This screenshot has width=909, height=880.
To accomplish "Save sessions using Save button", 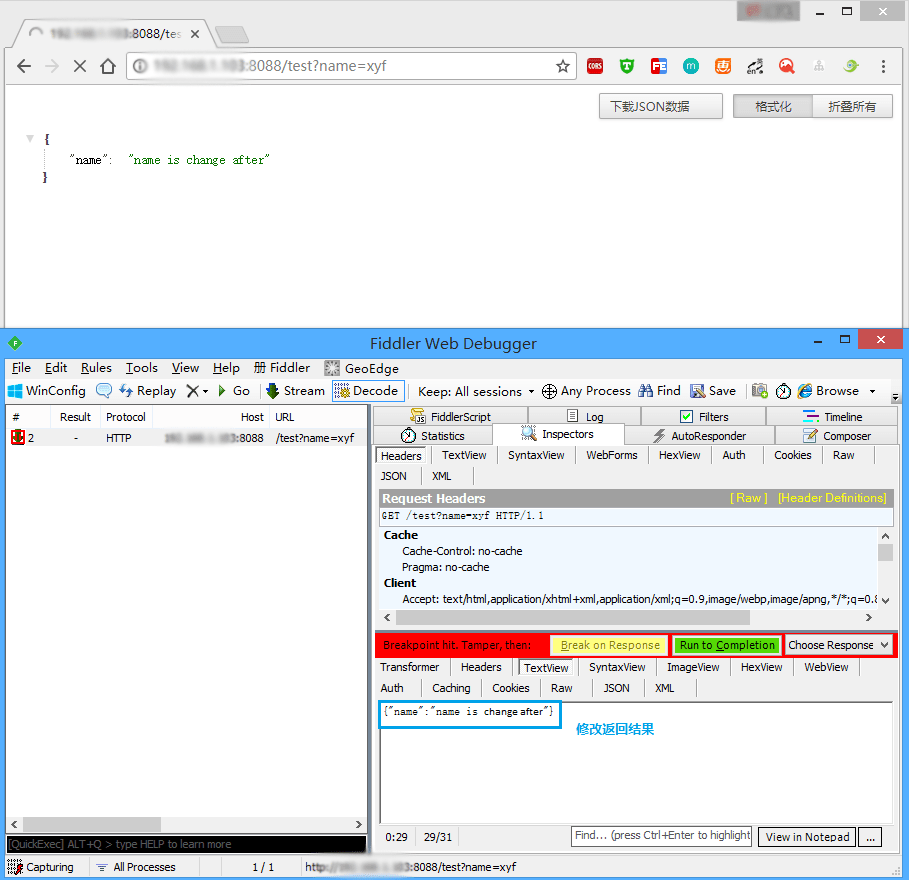I will (712, 391).
